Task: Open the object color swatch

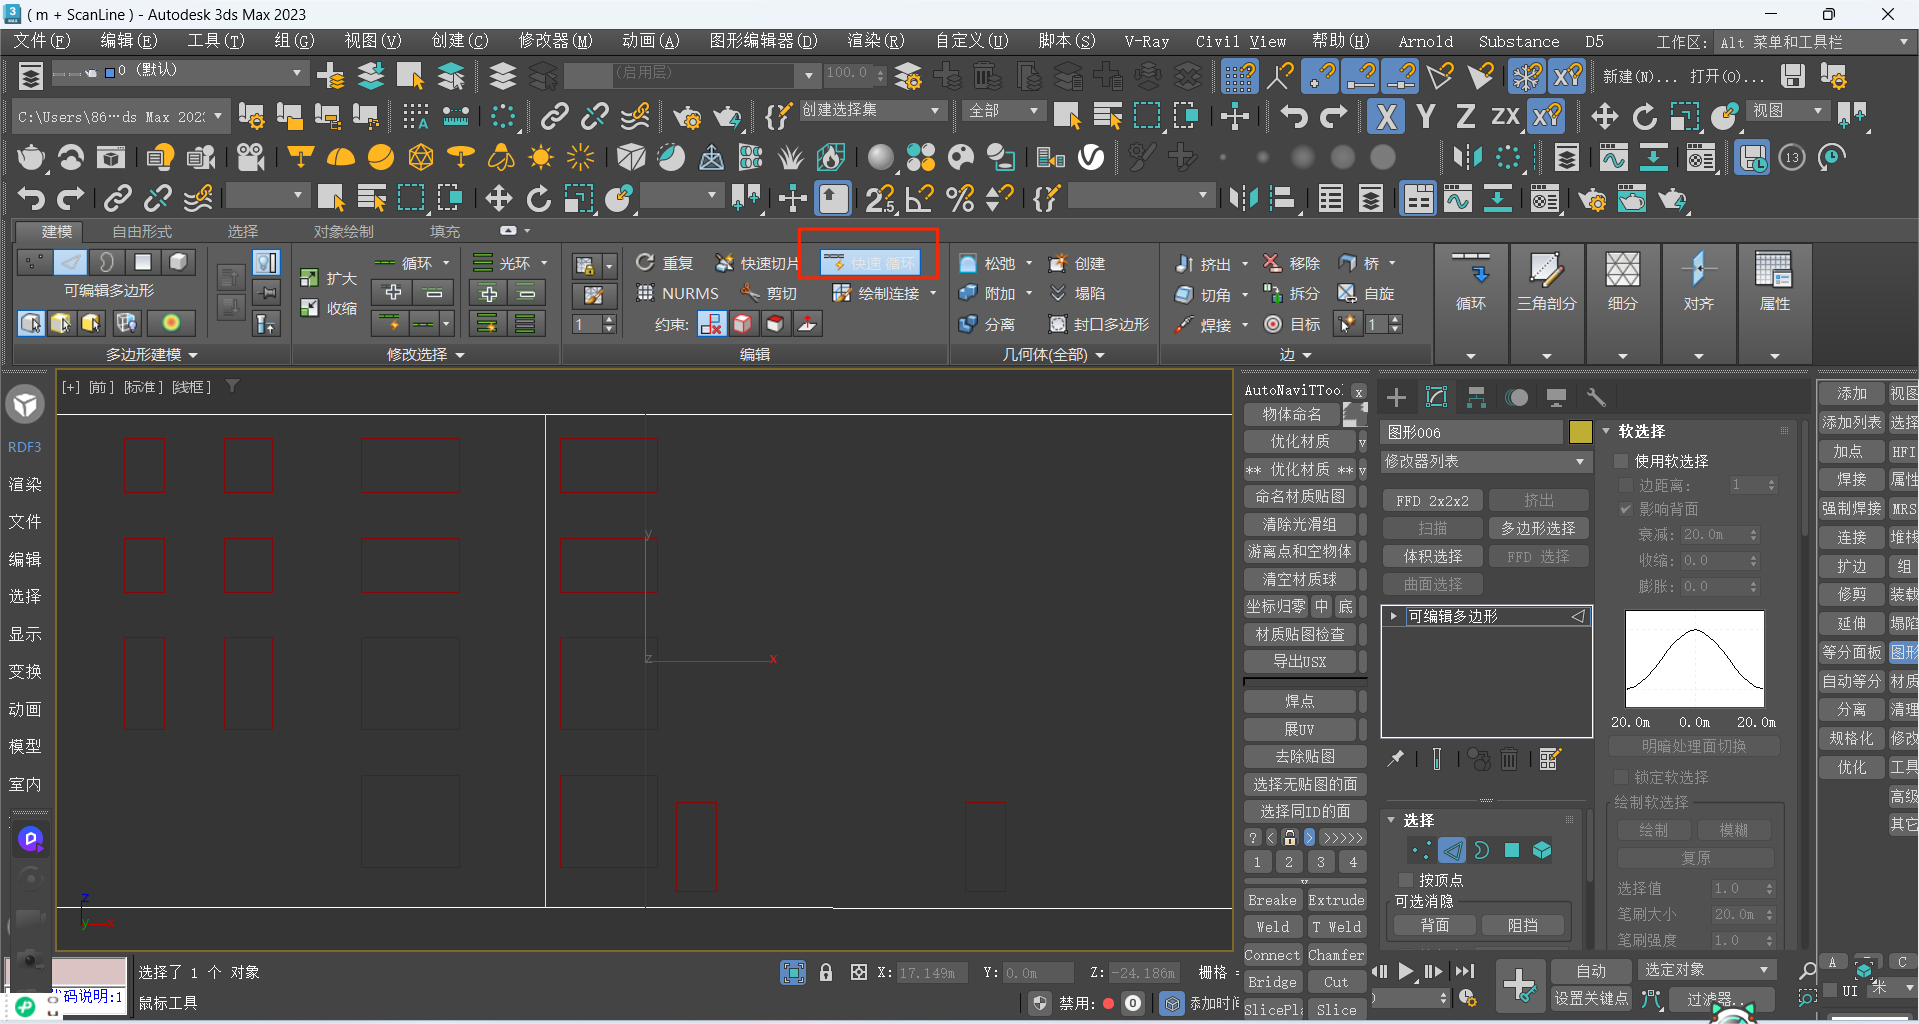Action: tap(1580, 432)
